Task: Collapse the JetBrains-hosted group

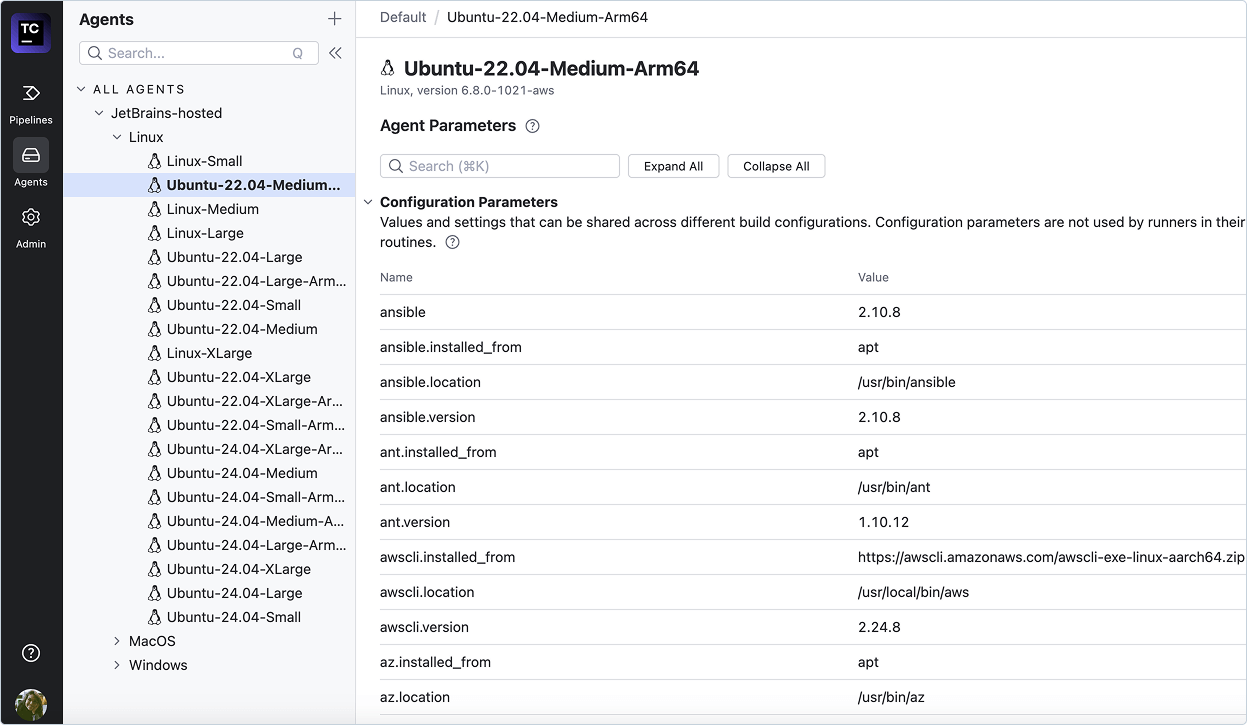Action: 99,113
